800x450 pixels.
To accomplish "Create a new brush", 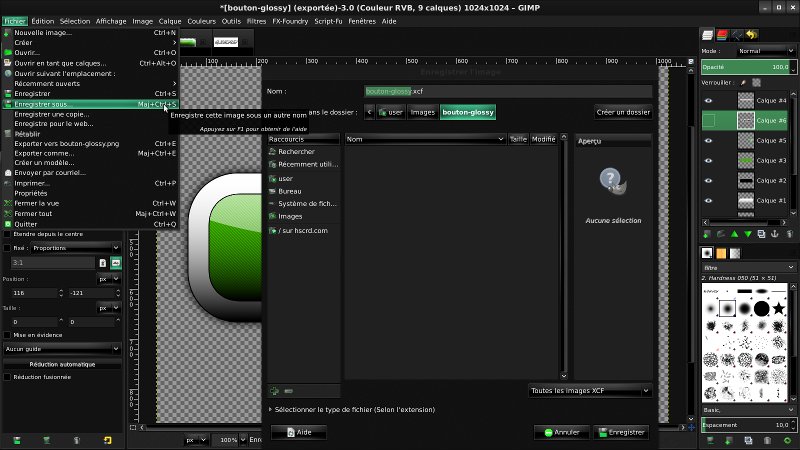I will [729, 440].
